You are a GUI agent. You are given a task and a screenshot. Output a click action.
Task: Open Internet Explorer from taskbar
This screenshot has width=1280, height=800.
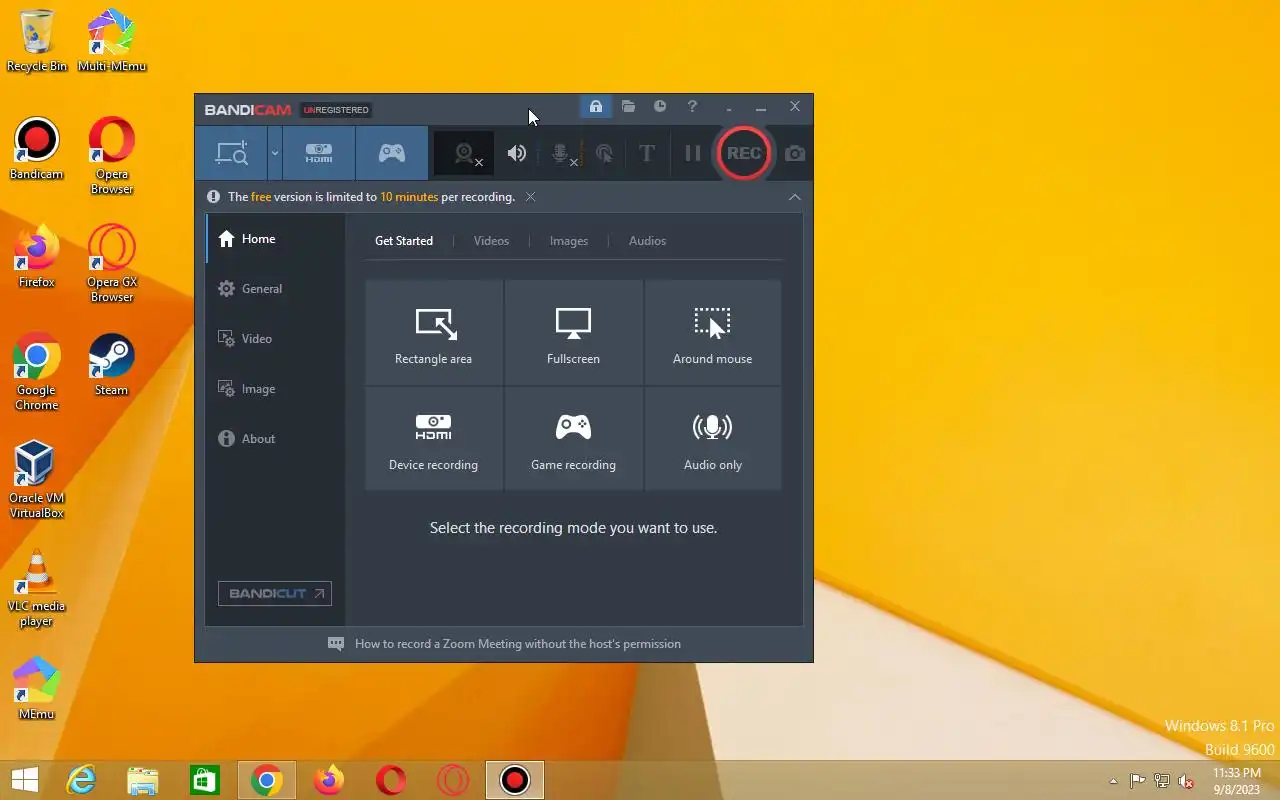pyautogui.click(x=81, y=780)
